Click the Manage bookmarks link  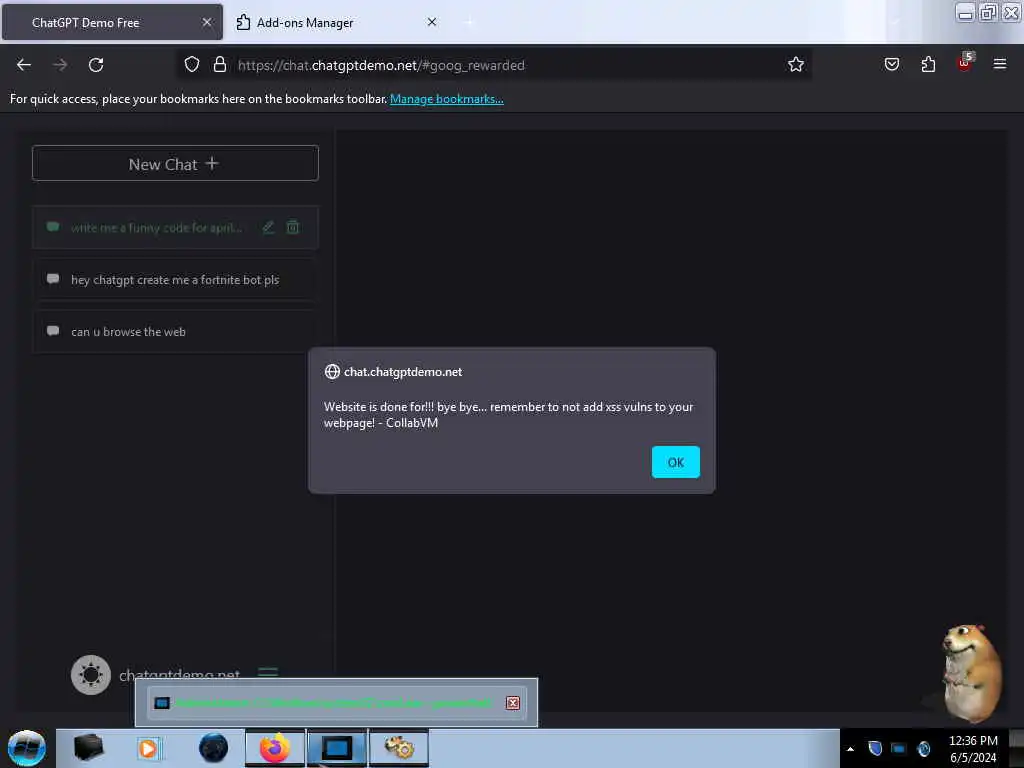[447, 99]
